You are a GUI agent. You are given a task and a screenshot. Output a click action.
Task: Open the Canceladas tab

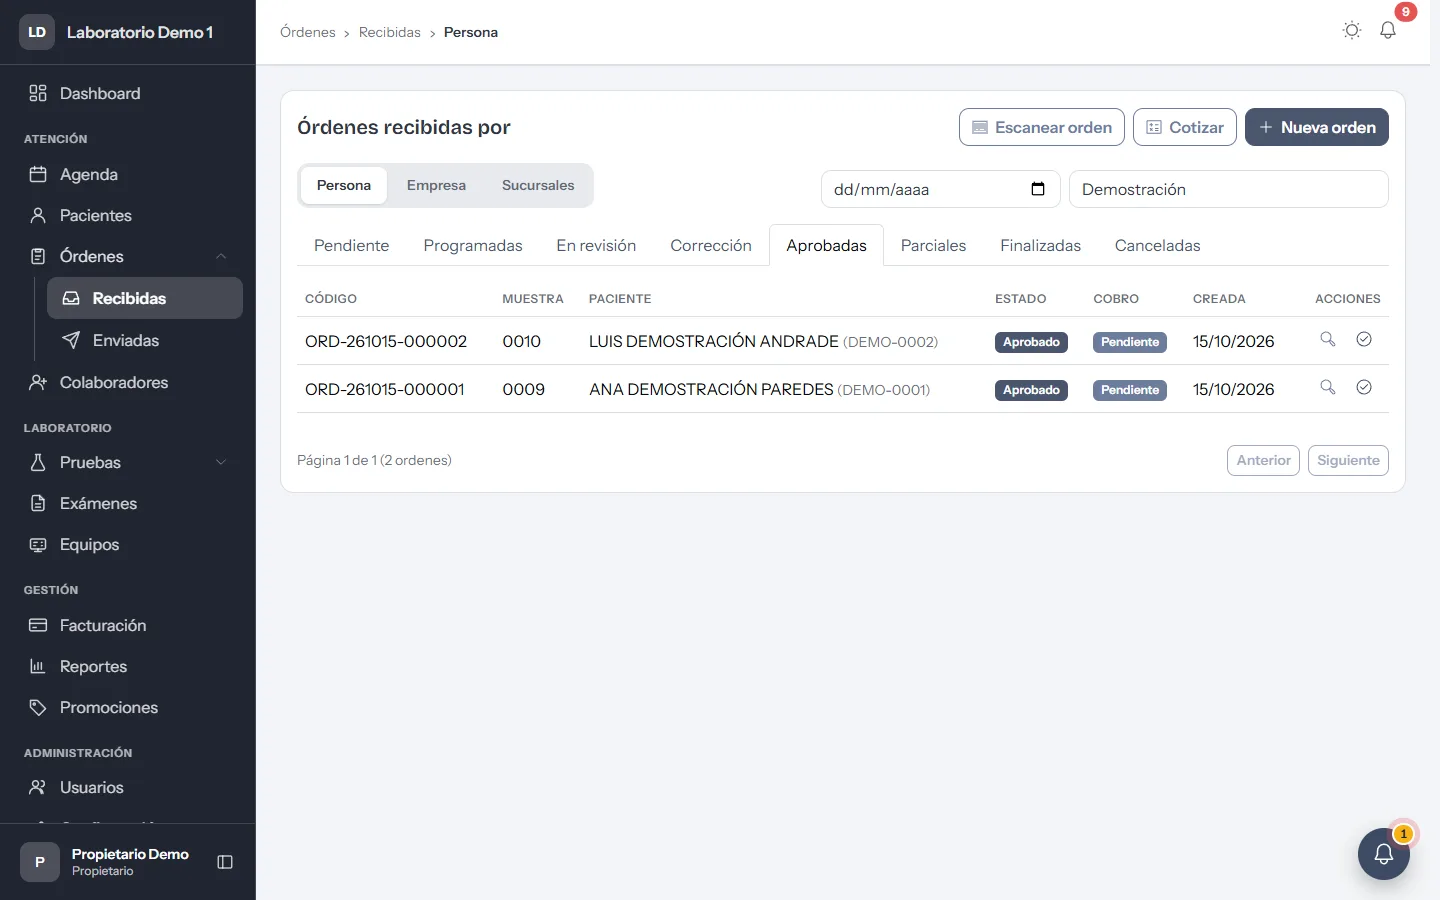click(x=1157, y=245)
